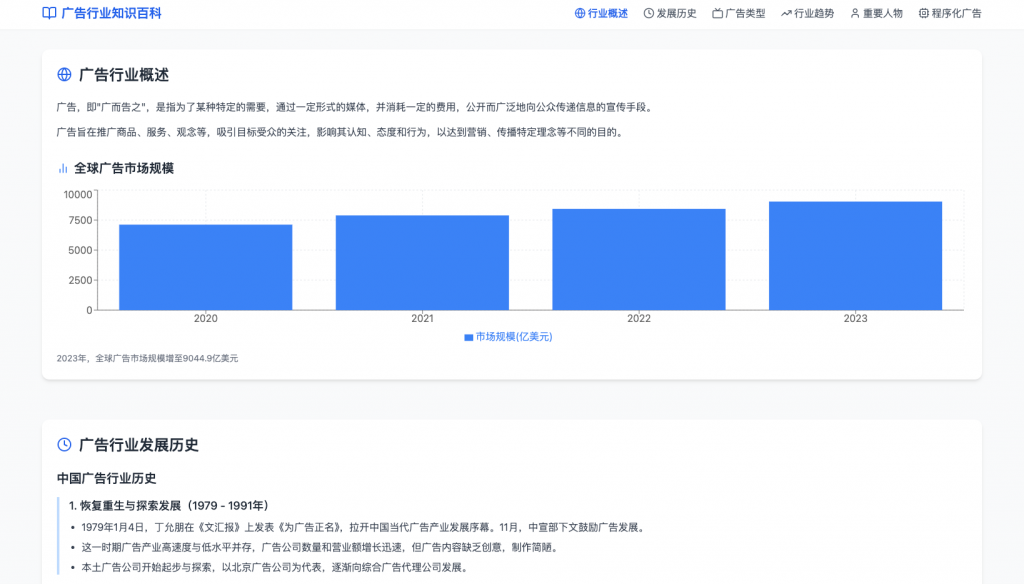Click the blue legend swatch for 市场规模

468,337
